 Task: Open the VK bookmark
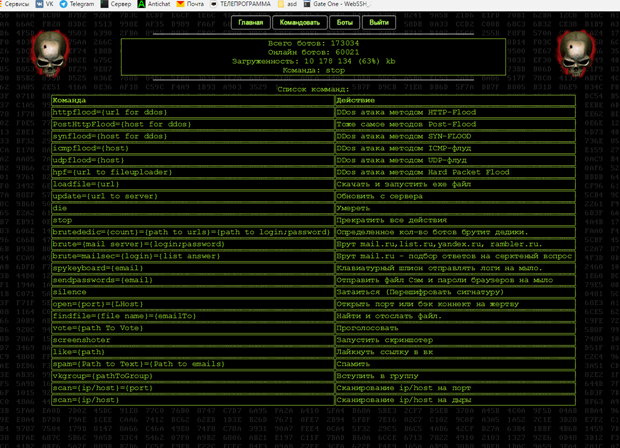(x=44, y=4)
